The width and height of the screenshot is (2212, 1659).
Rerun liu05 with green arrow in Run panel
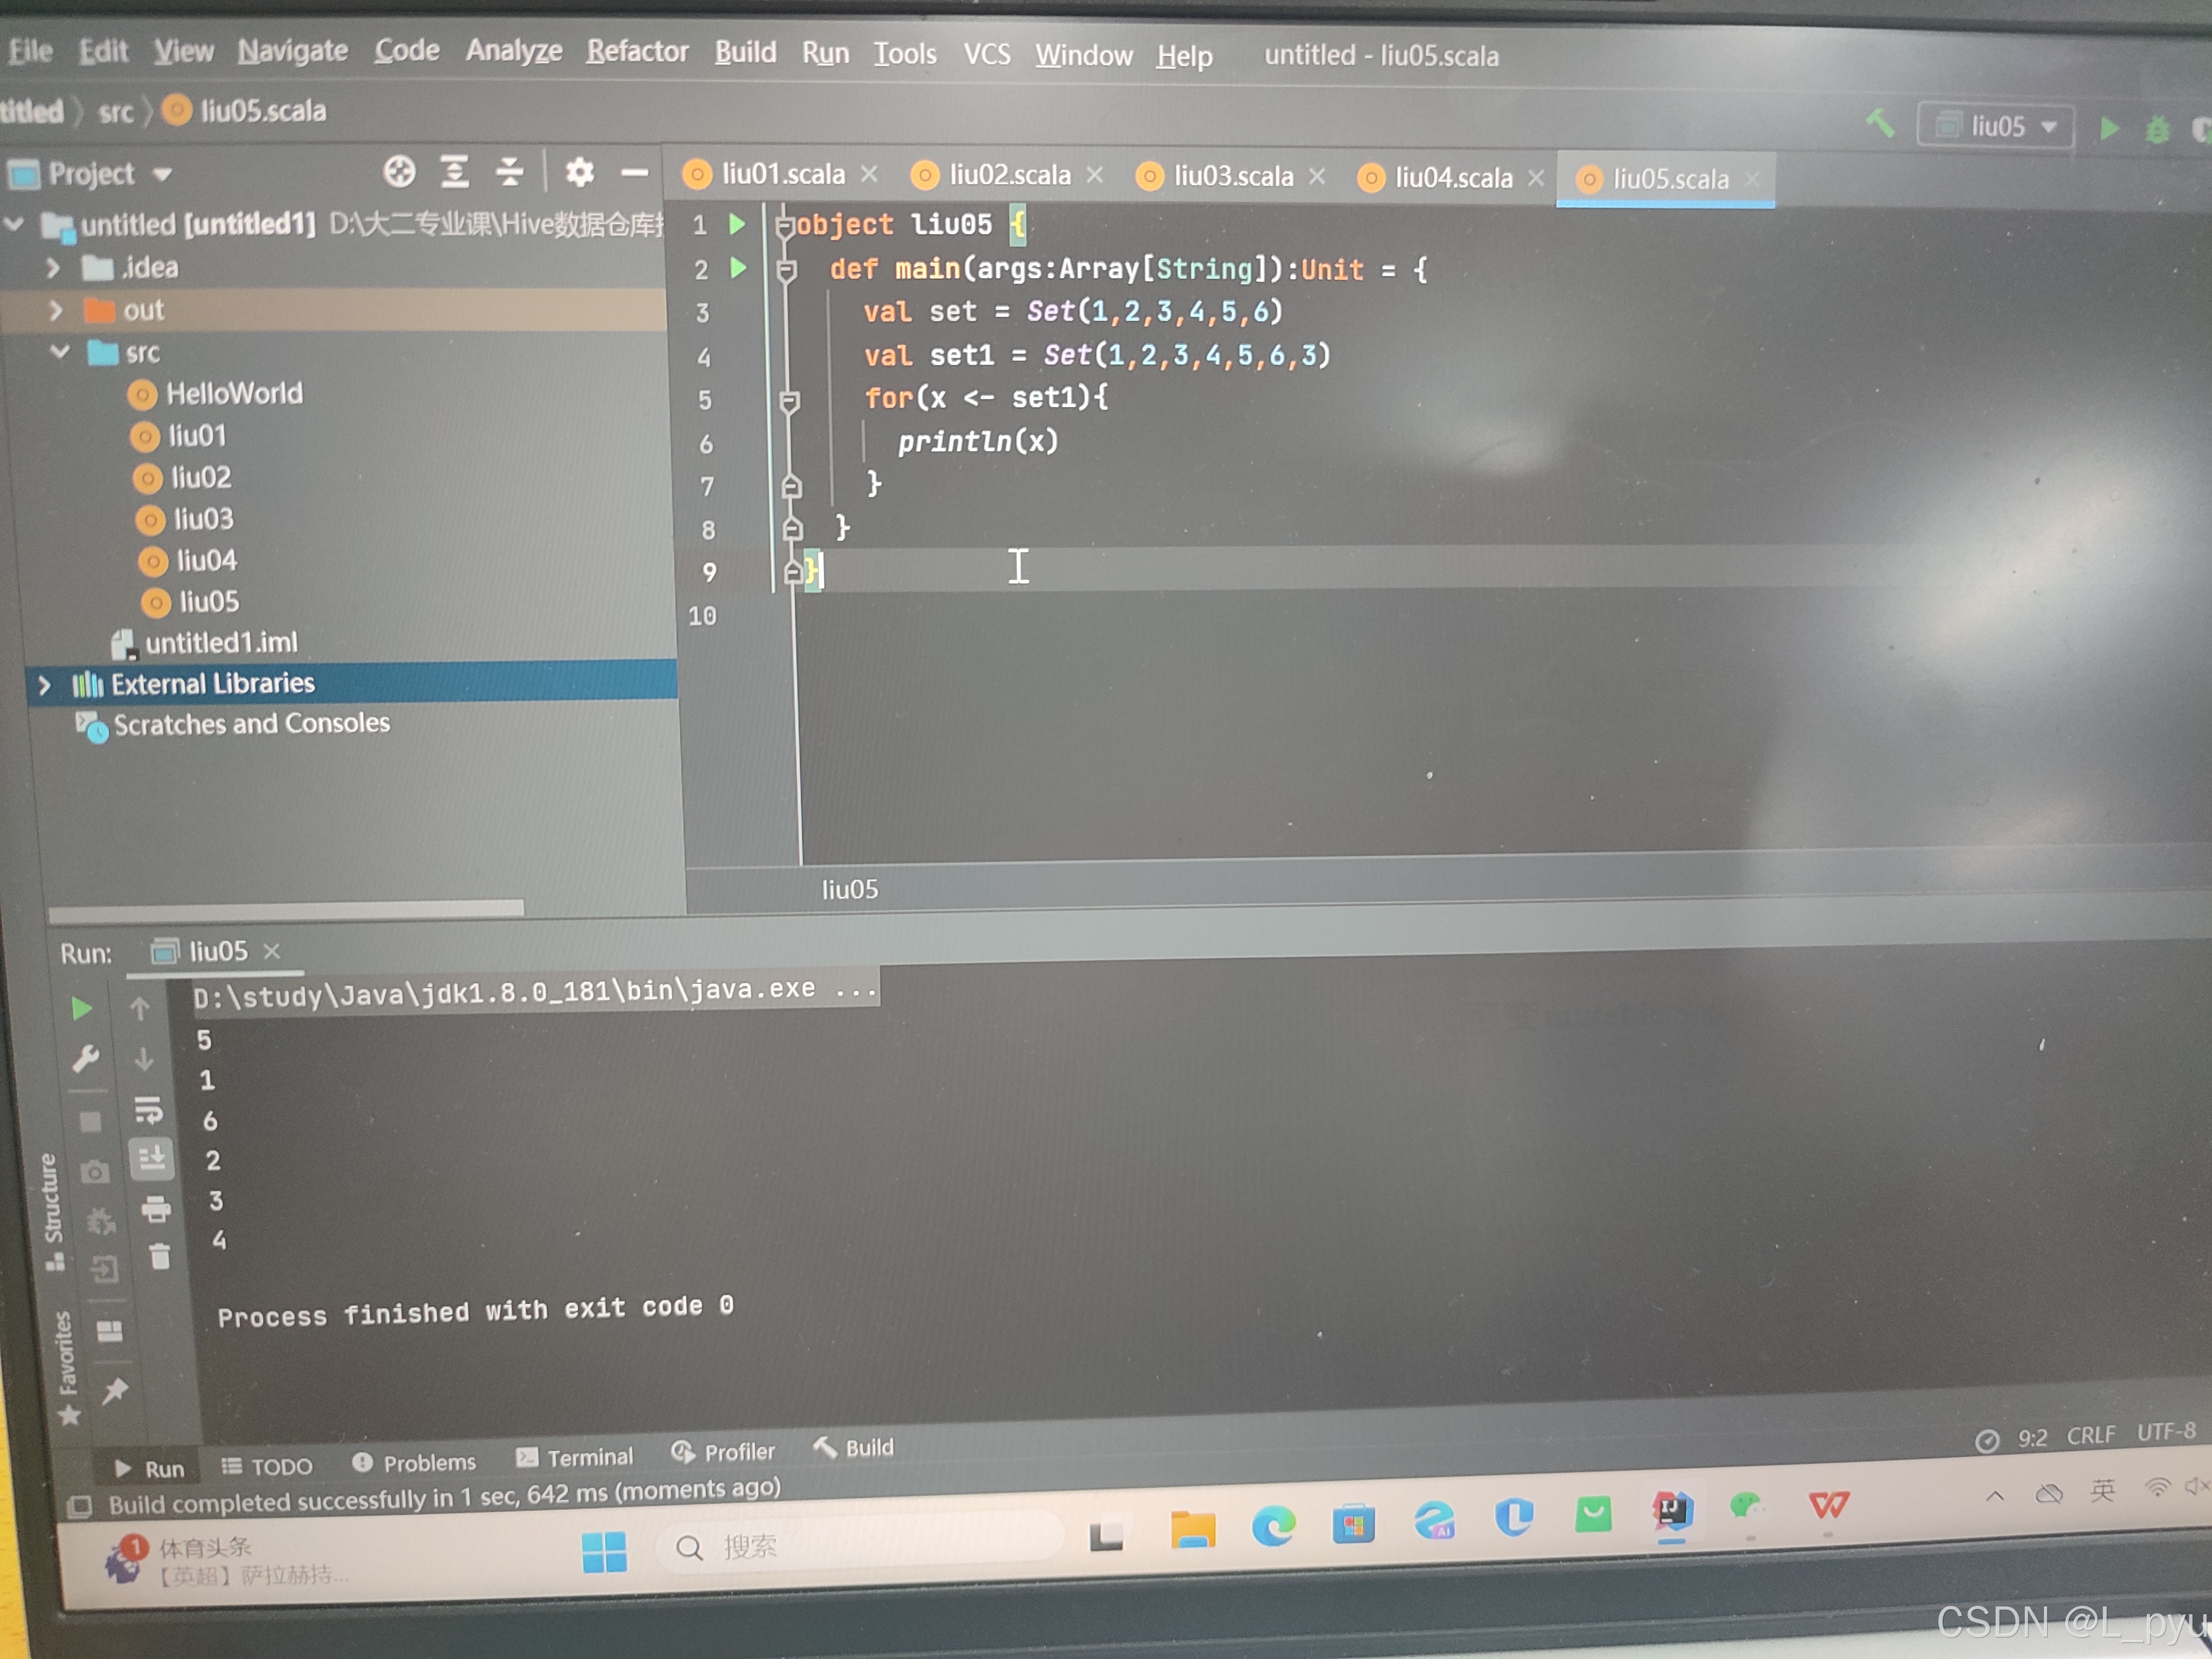pos(82,1008)
